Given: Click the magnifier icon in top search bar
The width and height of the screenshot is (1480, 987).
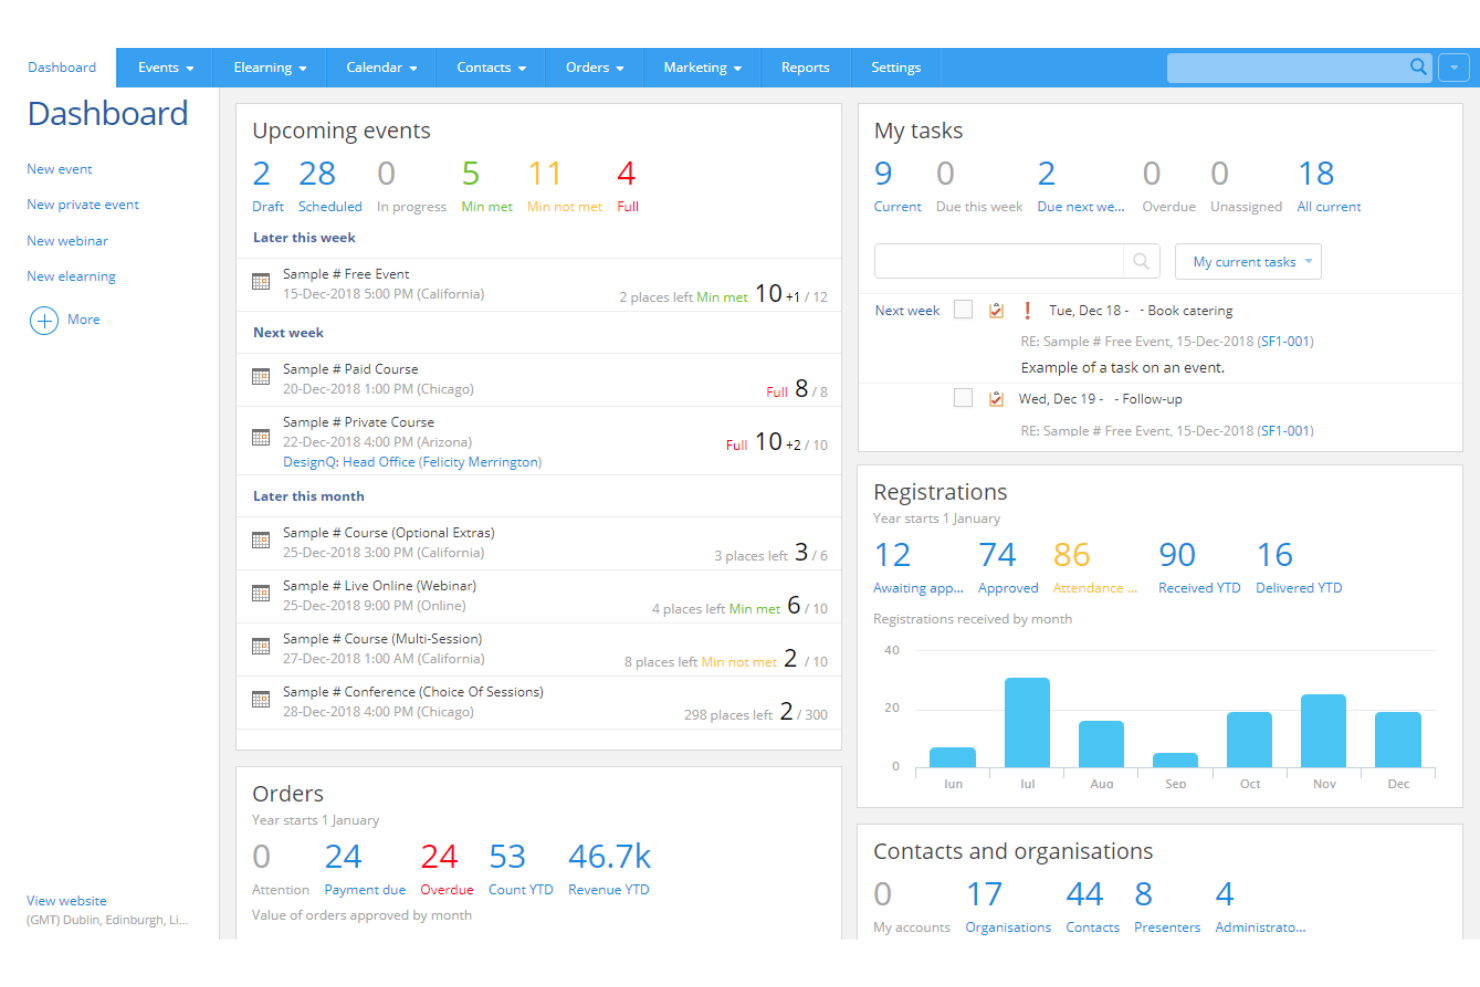Looking at the screenshot, I should point(1418,67).
